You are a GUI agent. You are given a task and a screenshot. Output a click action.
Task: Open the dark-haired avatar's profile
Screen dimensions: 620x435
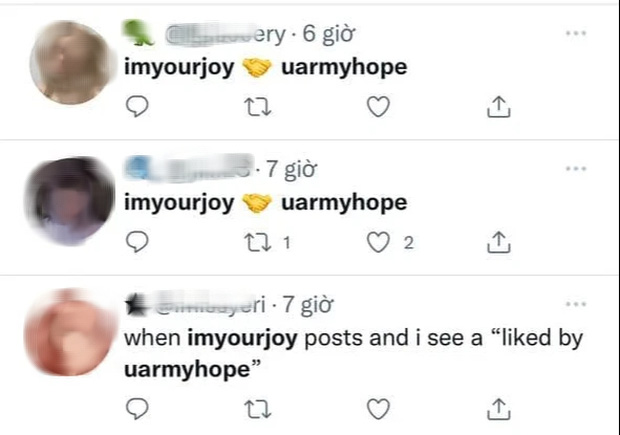70,200
